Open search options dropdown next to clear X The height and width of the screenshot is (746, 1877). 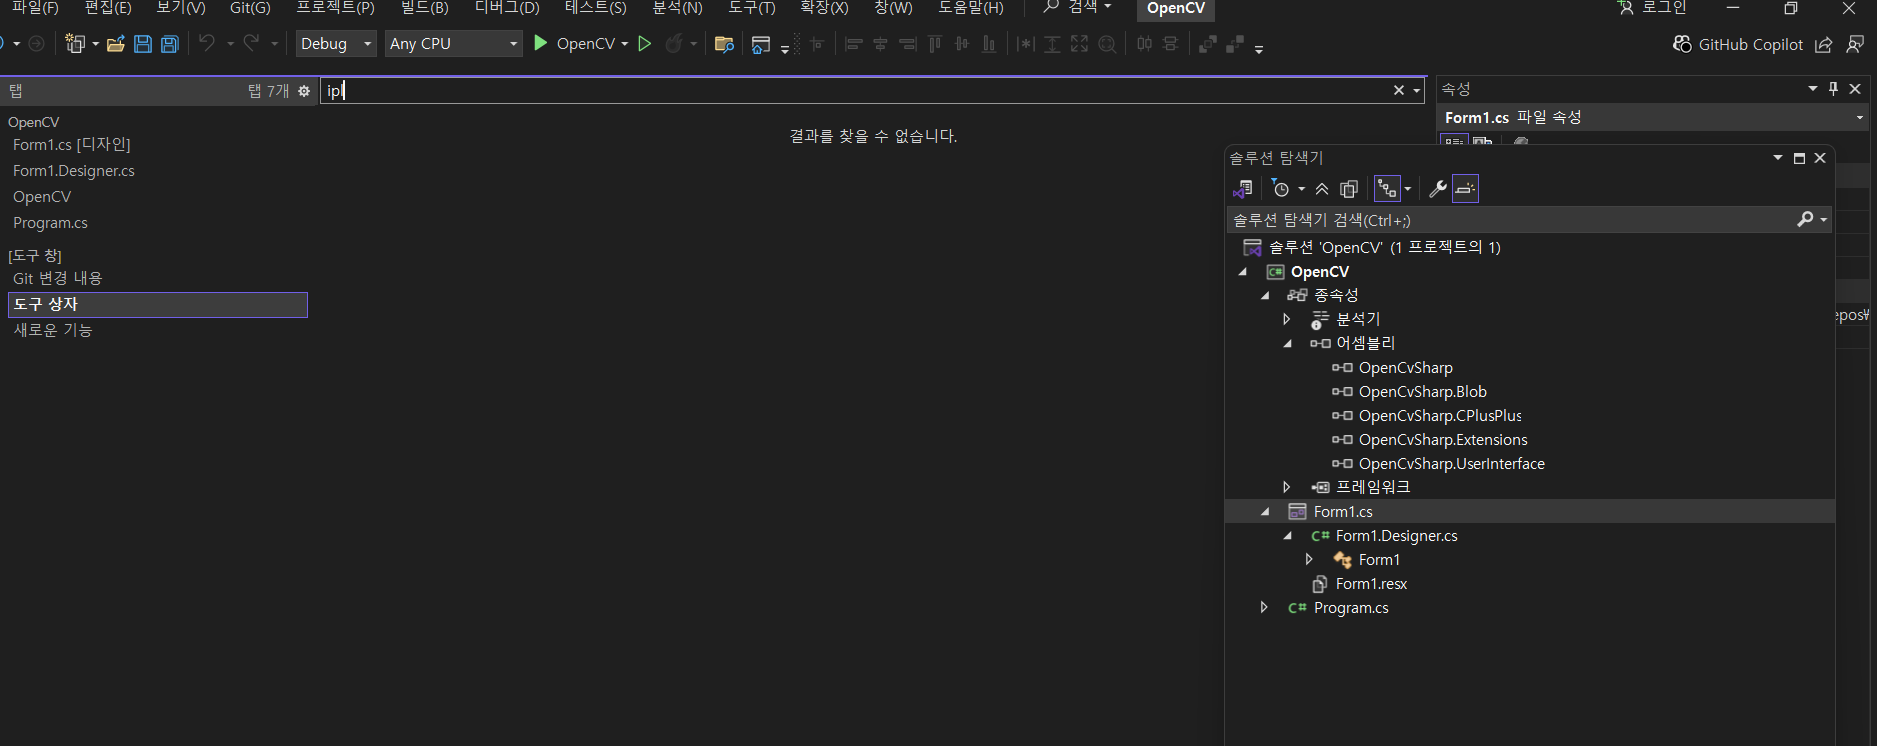1417,91
